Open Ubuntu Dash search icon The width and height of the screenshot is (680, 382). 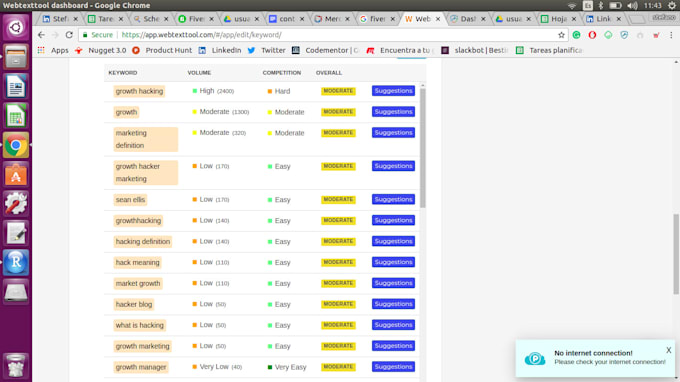tap(16, 28)
